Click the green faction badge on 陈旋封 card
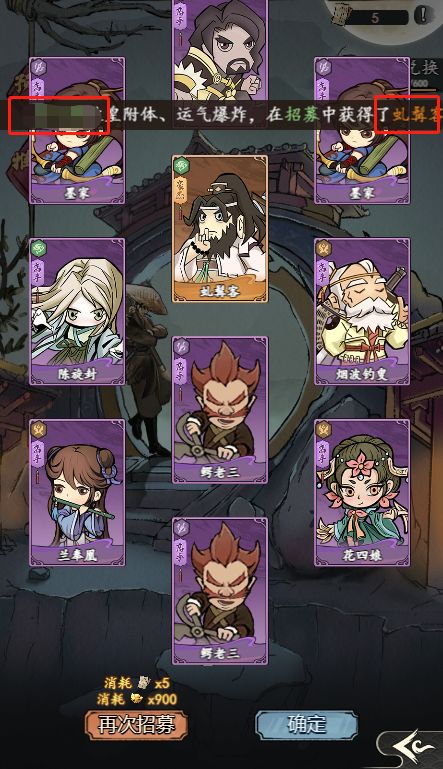443x769 pixels. coord(39,248)
